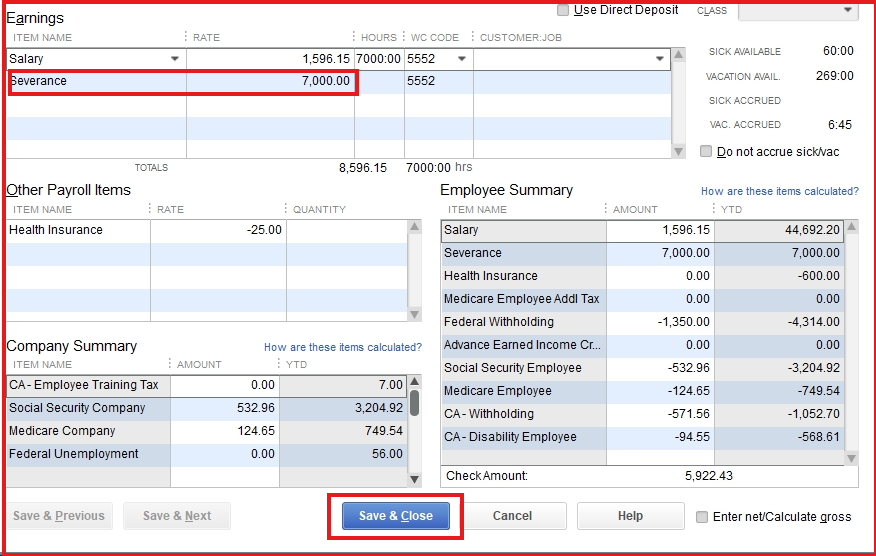The width and height of the screenshot is (876, 556).
Task: Edit the Health Insurance rate field
Action: coord(218,230)
